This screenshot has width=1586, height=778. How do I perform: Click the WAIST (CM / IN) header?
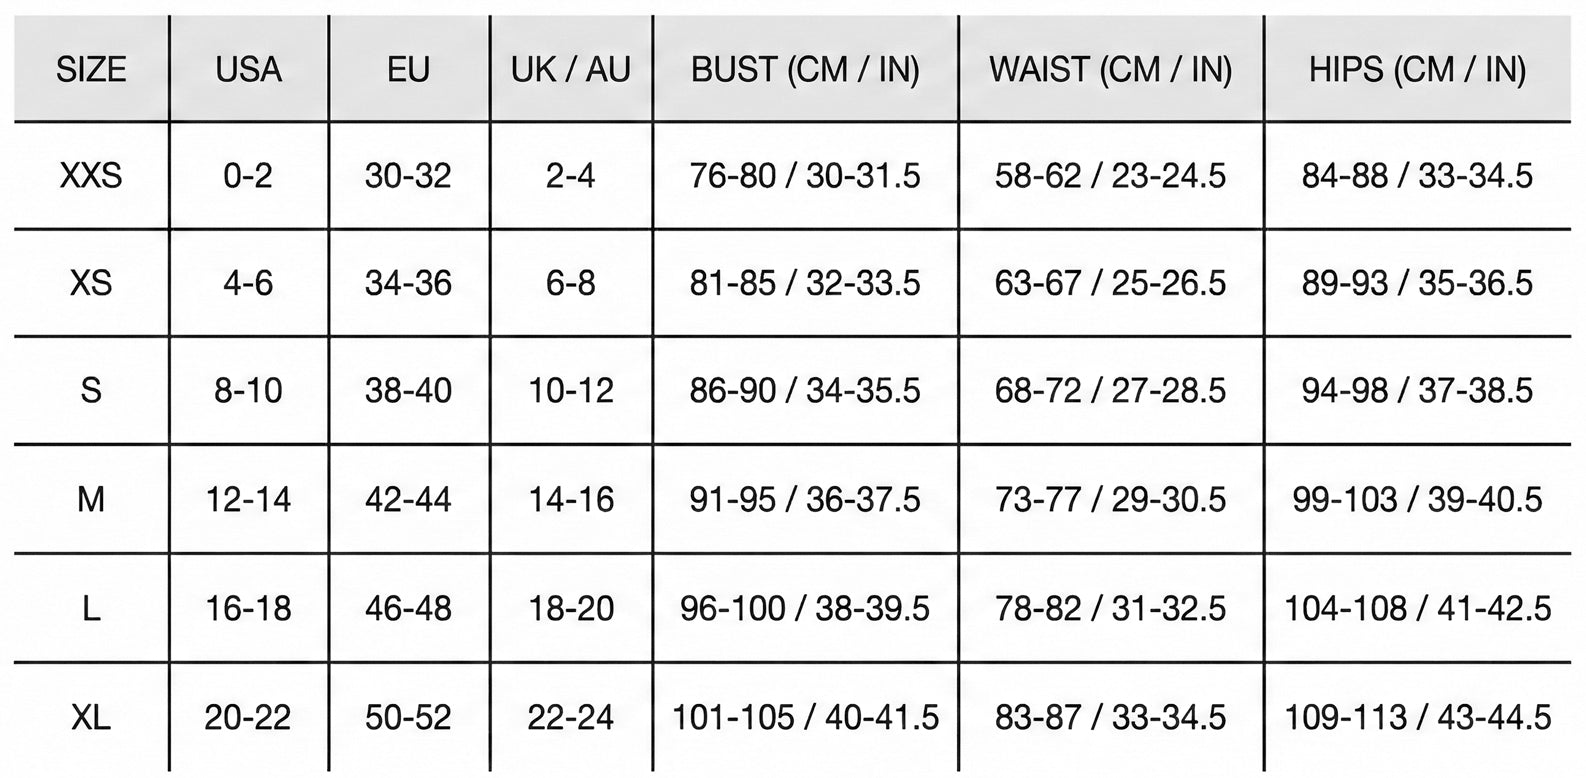pyautogui.click(x=1110, y=70)
